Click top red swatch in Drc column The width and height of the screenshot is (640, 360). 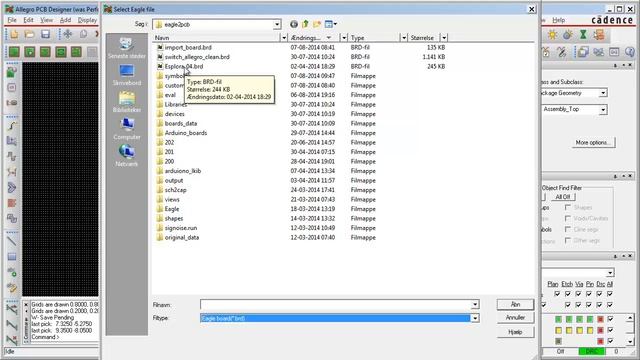coord(600,319)
